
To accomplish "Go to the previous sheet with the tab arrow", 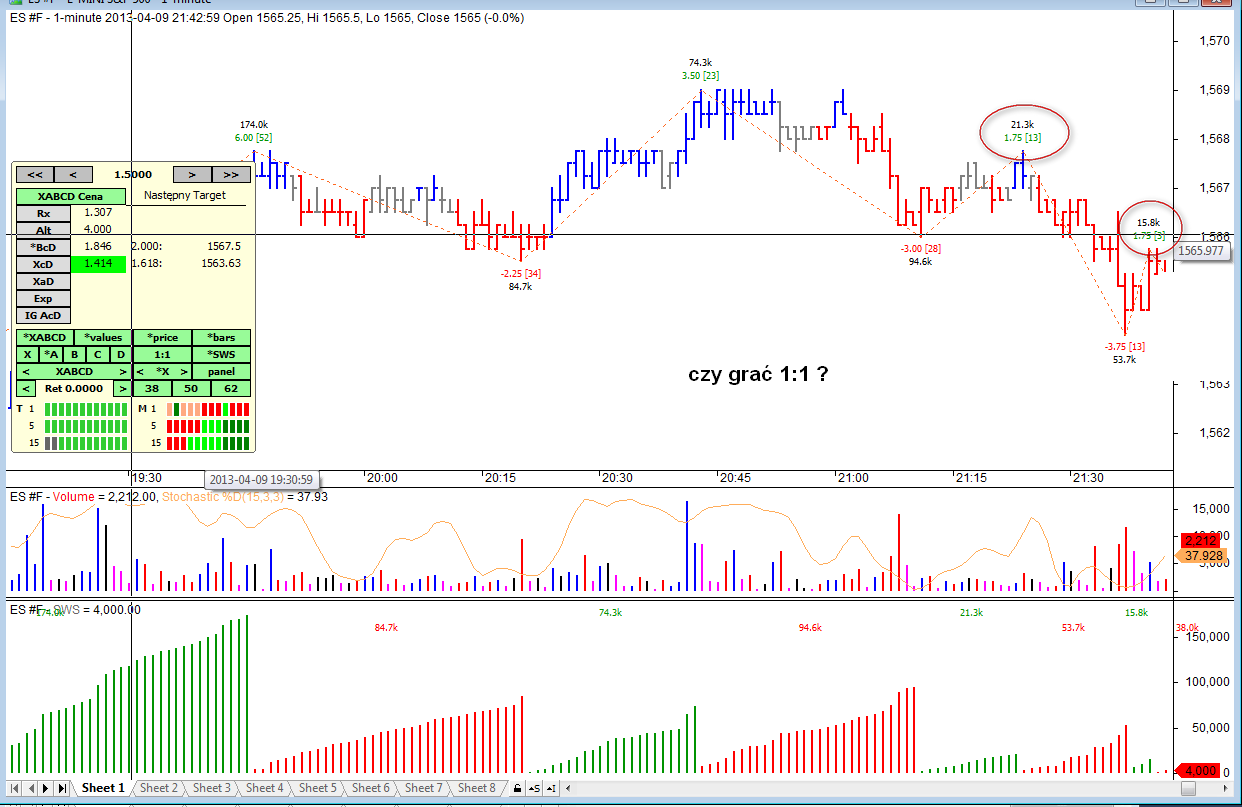I will [31, 788].
